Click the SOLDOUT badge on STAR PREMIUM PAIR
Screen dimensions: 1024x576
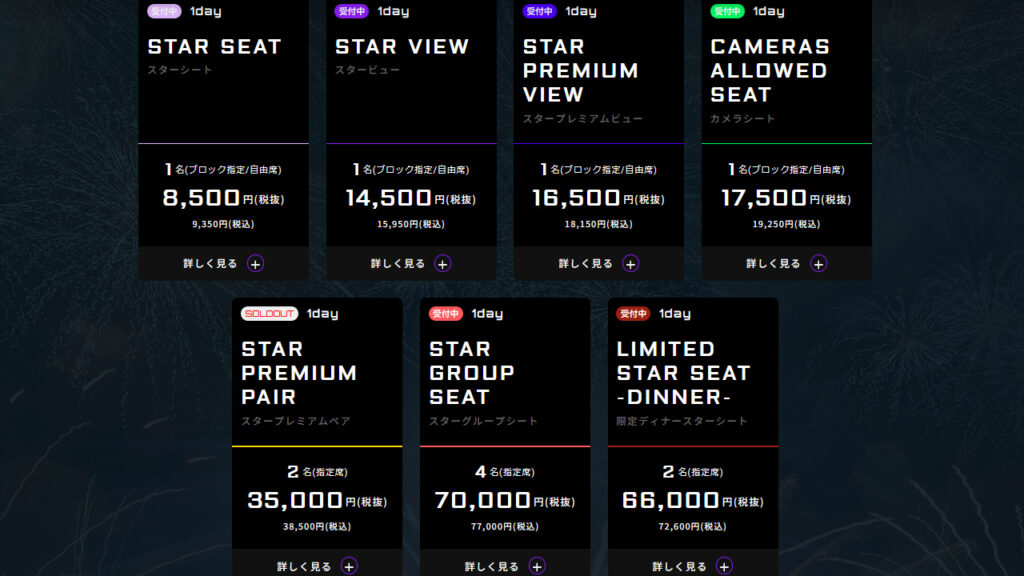(x=270, y=314)
